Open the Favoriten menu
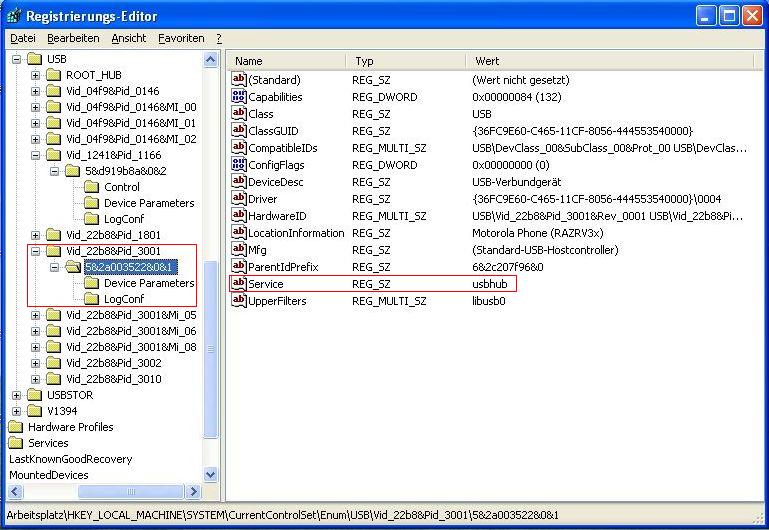Image resolution: width=769 pixels, height=530 pixels. [x=181, y=38]
